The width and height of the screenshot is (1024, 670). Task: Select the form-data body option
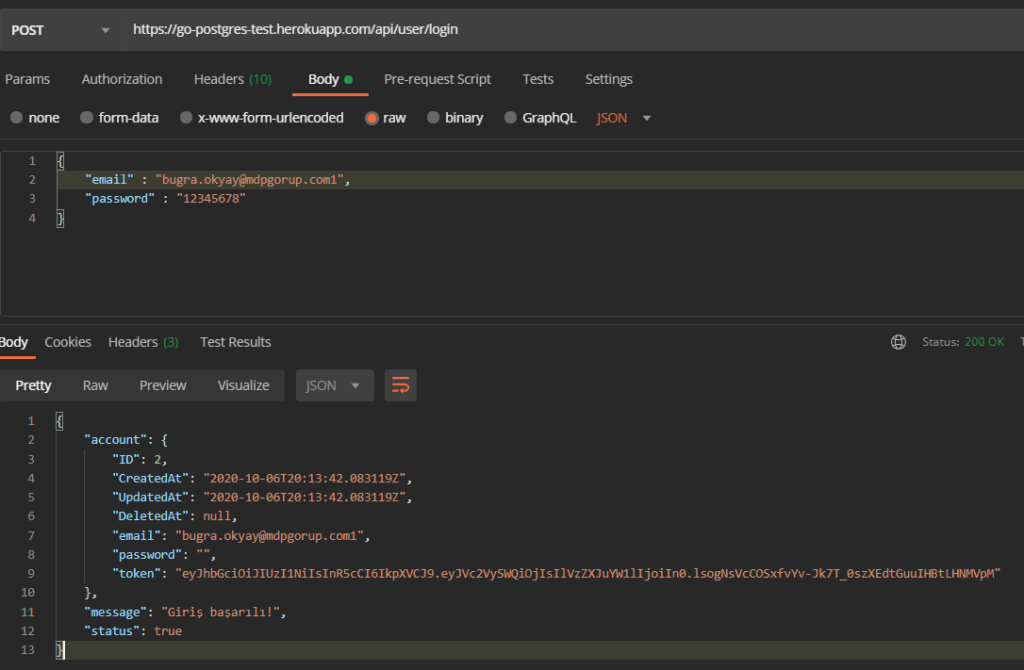[x=119, y=117]
